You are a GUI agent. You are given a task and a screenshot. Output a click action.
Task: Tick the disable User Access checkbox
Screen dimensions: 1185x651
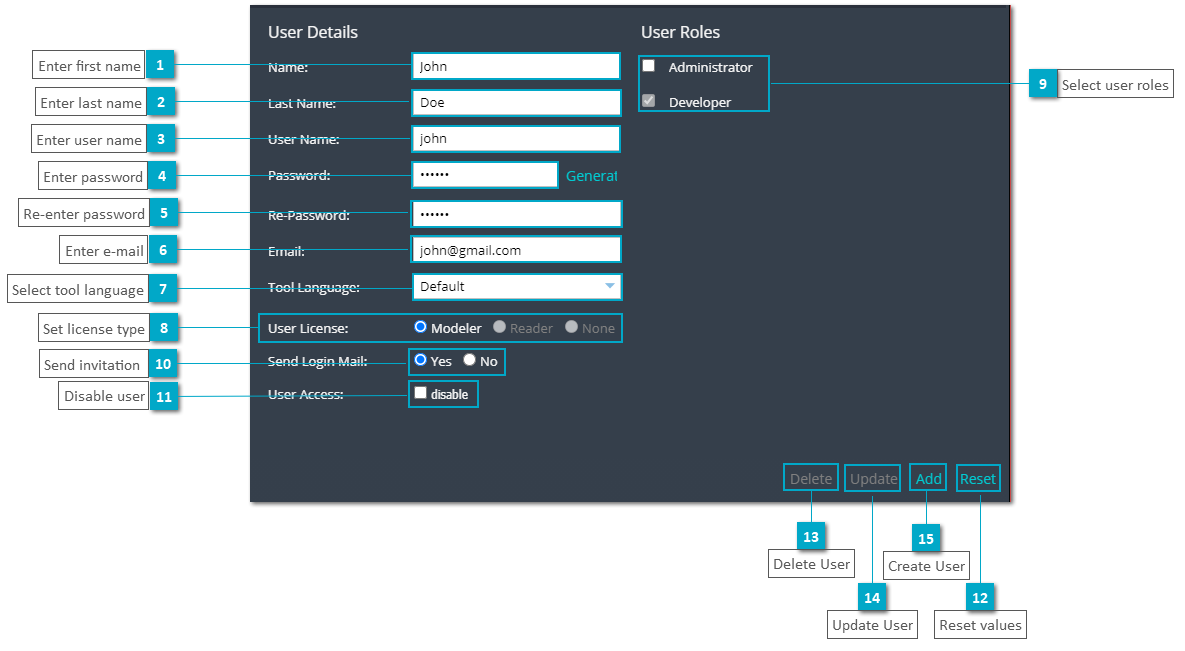pyautogui.click(x=420, y=393)
